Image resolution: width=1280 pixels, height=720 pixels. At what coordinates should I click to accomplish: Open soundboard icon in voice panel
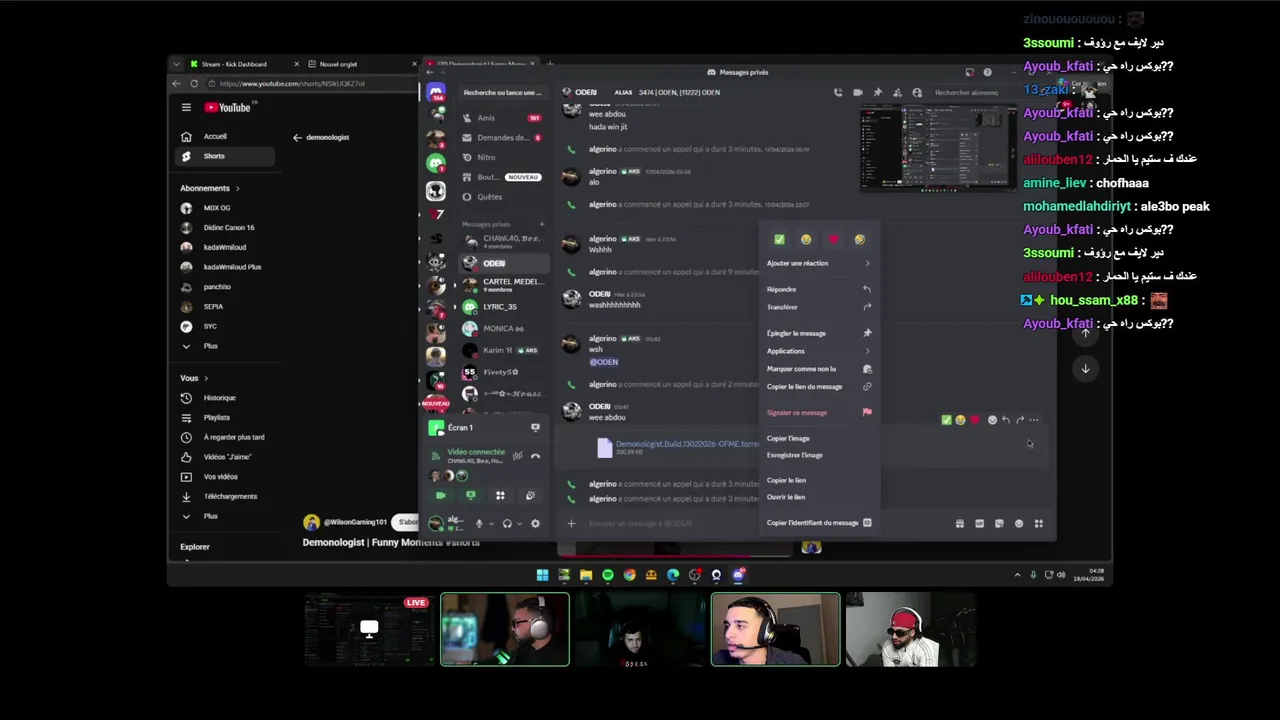(530, 495)
